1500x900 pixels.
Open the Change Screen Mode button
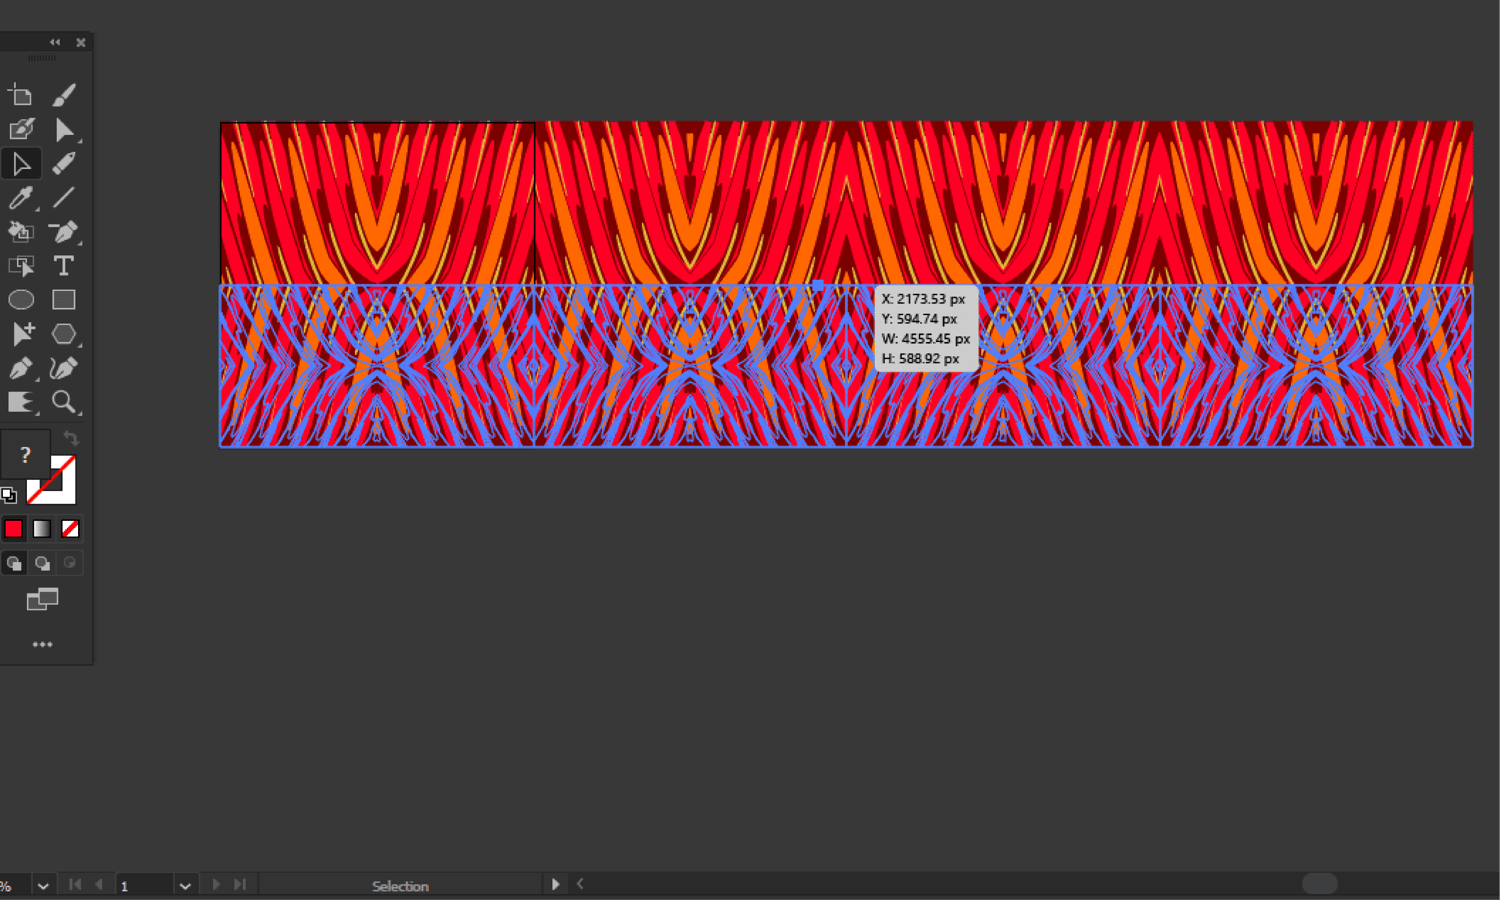point(42,599)
